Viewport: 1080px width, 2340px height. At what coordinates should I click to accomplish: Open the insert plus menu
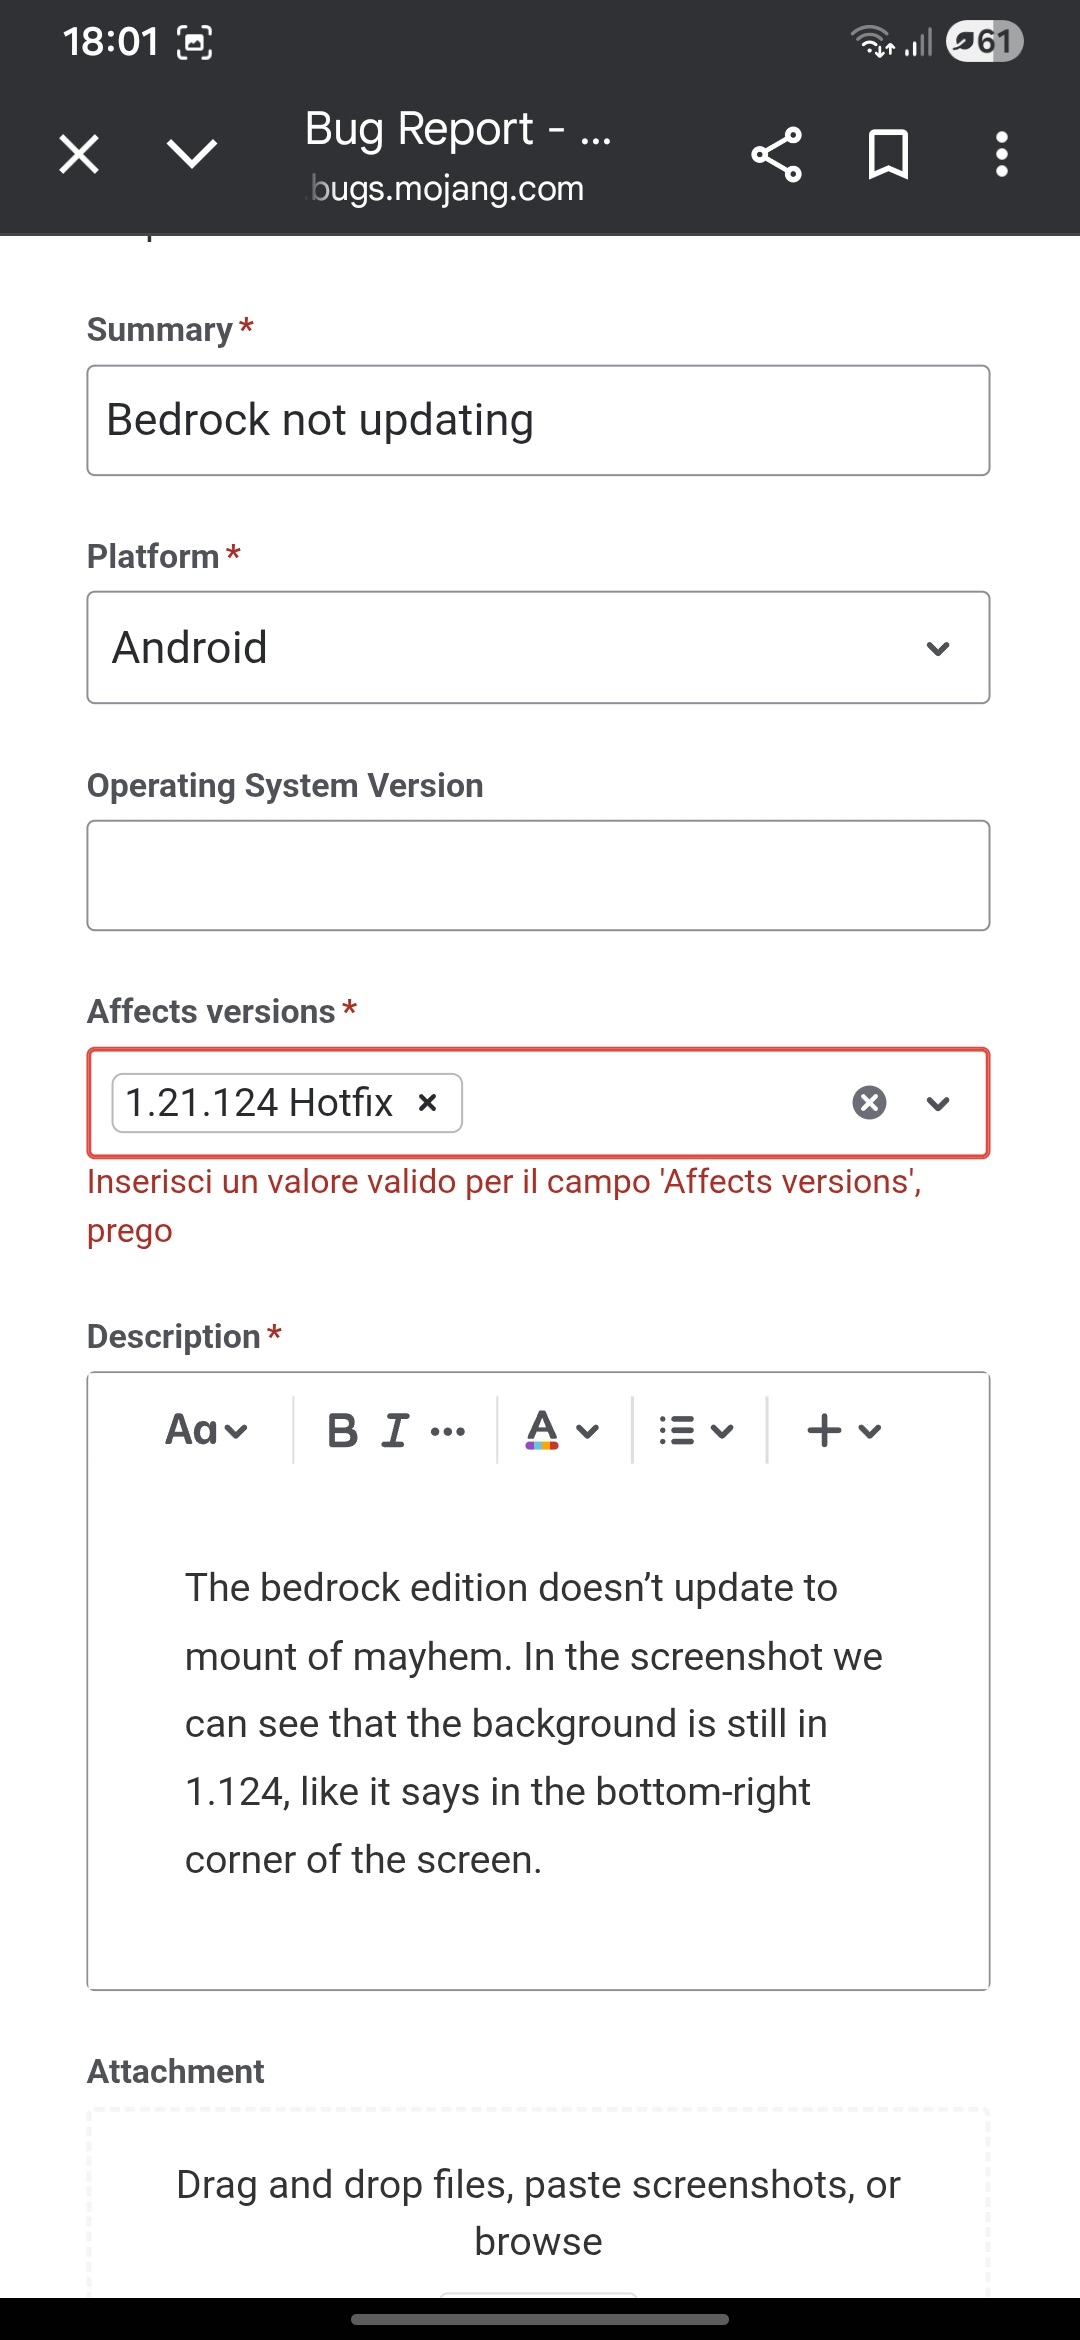point(843,1431)
